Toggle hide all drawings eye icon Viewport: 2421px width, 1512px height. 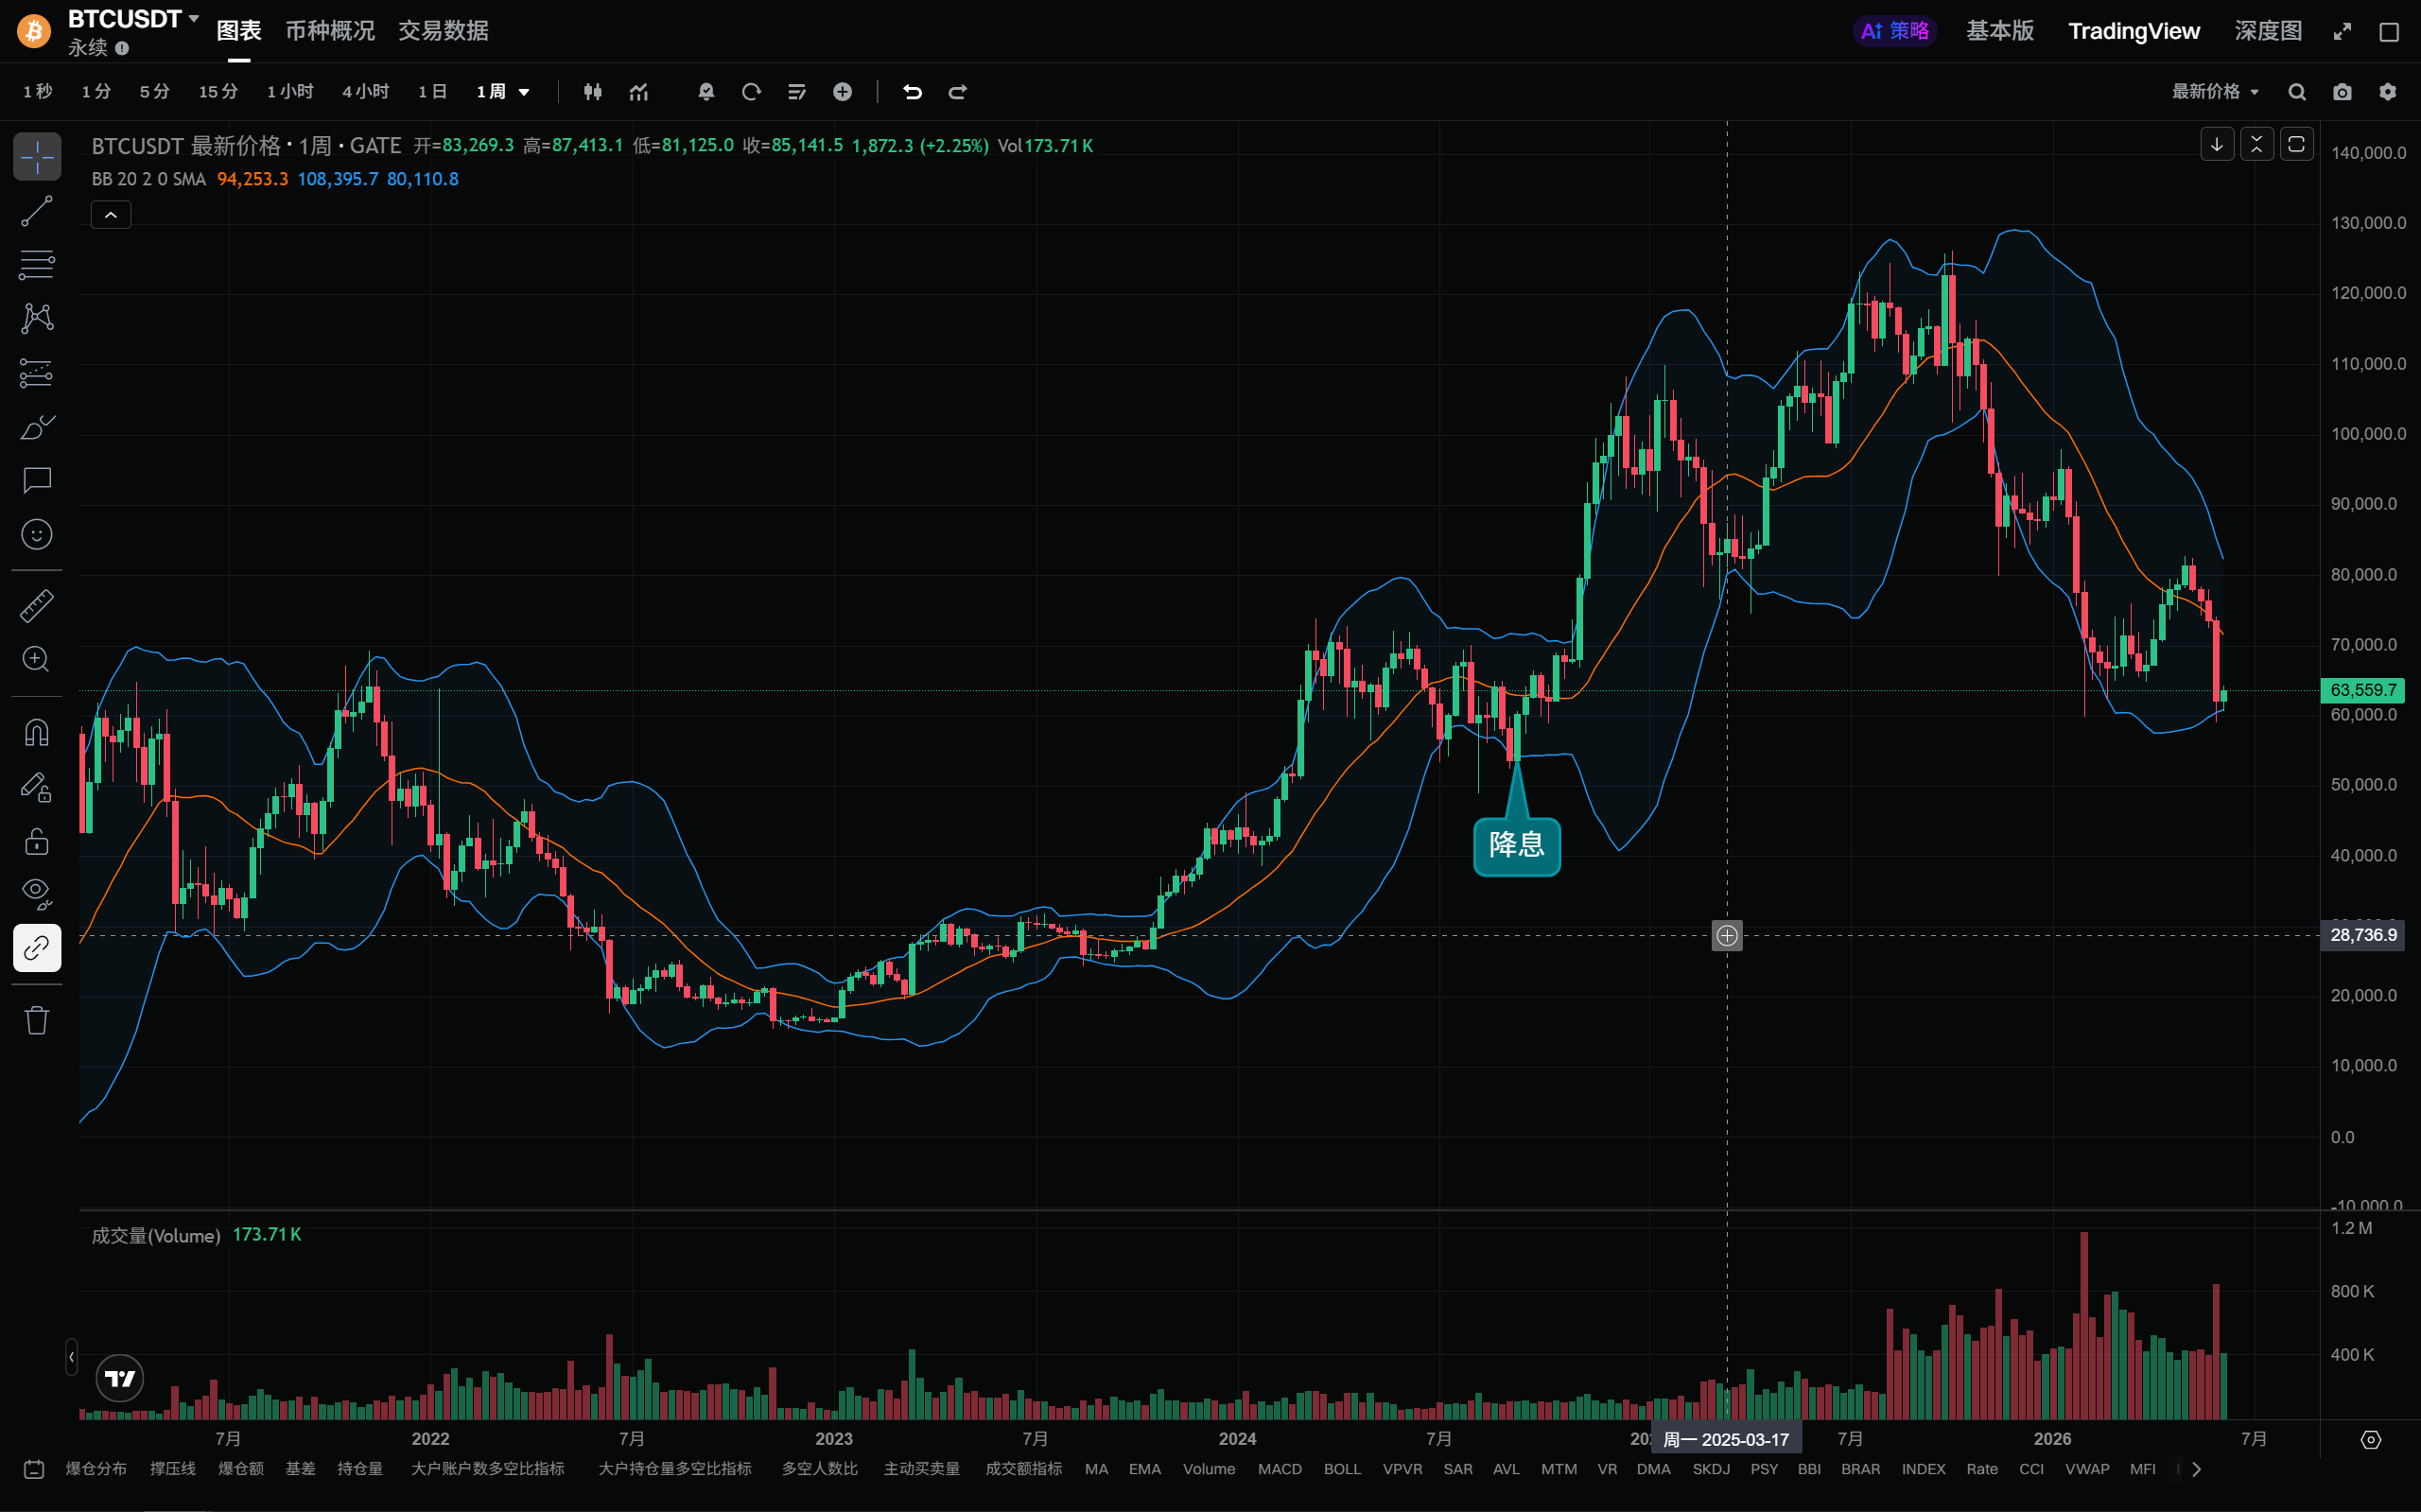click(x=37, y=893)
